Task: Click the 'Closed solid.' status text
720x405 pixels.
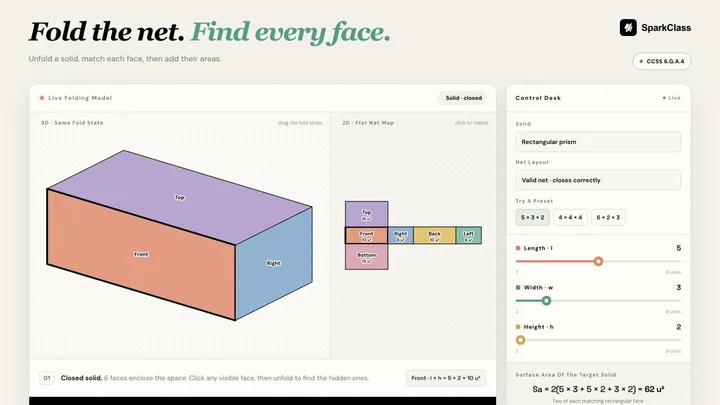Action: [81, 378]
